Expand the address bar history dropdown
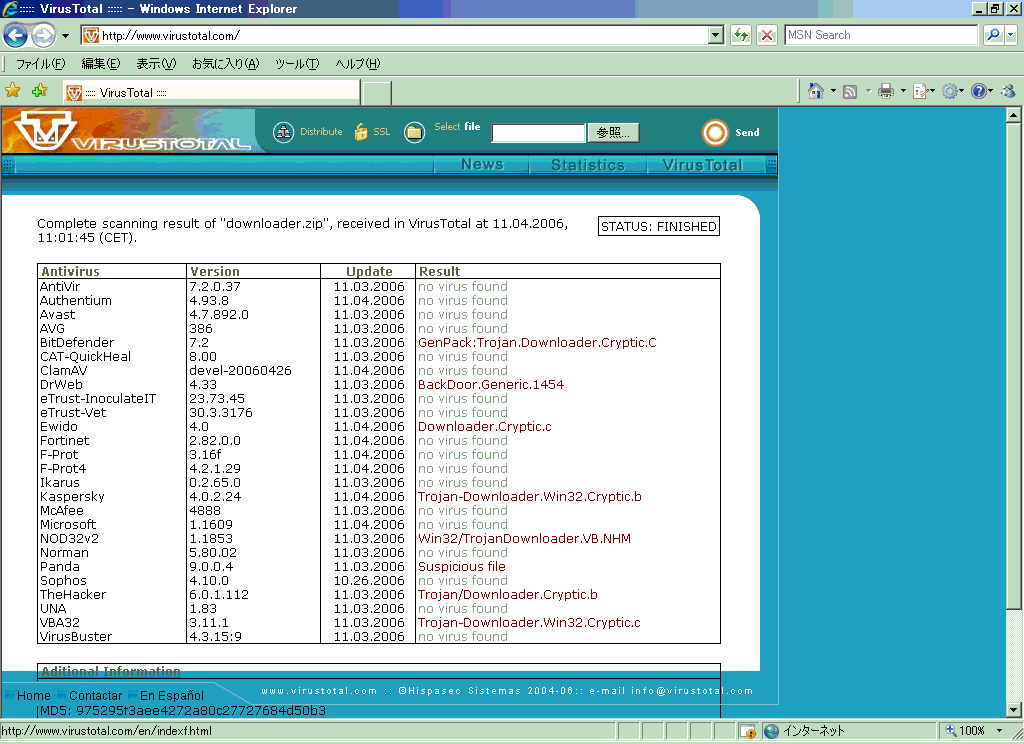Screen dimensions: 1024x744 pyautogui.click(x=716, y=35)
